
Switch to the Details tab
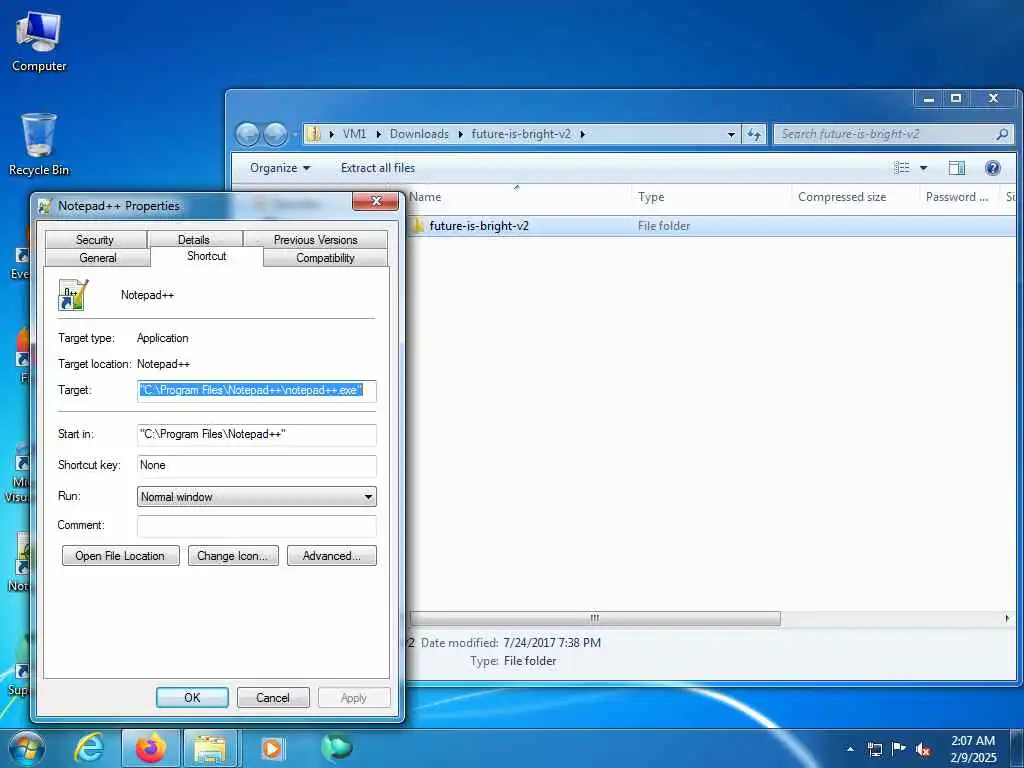click(x=194, y=240)
